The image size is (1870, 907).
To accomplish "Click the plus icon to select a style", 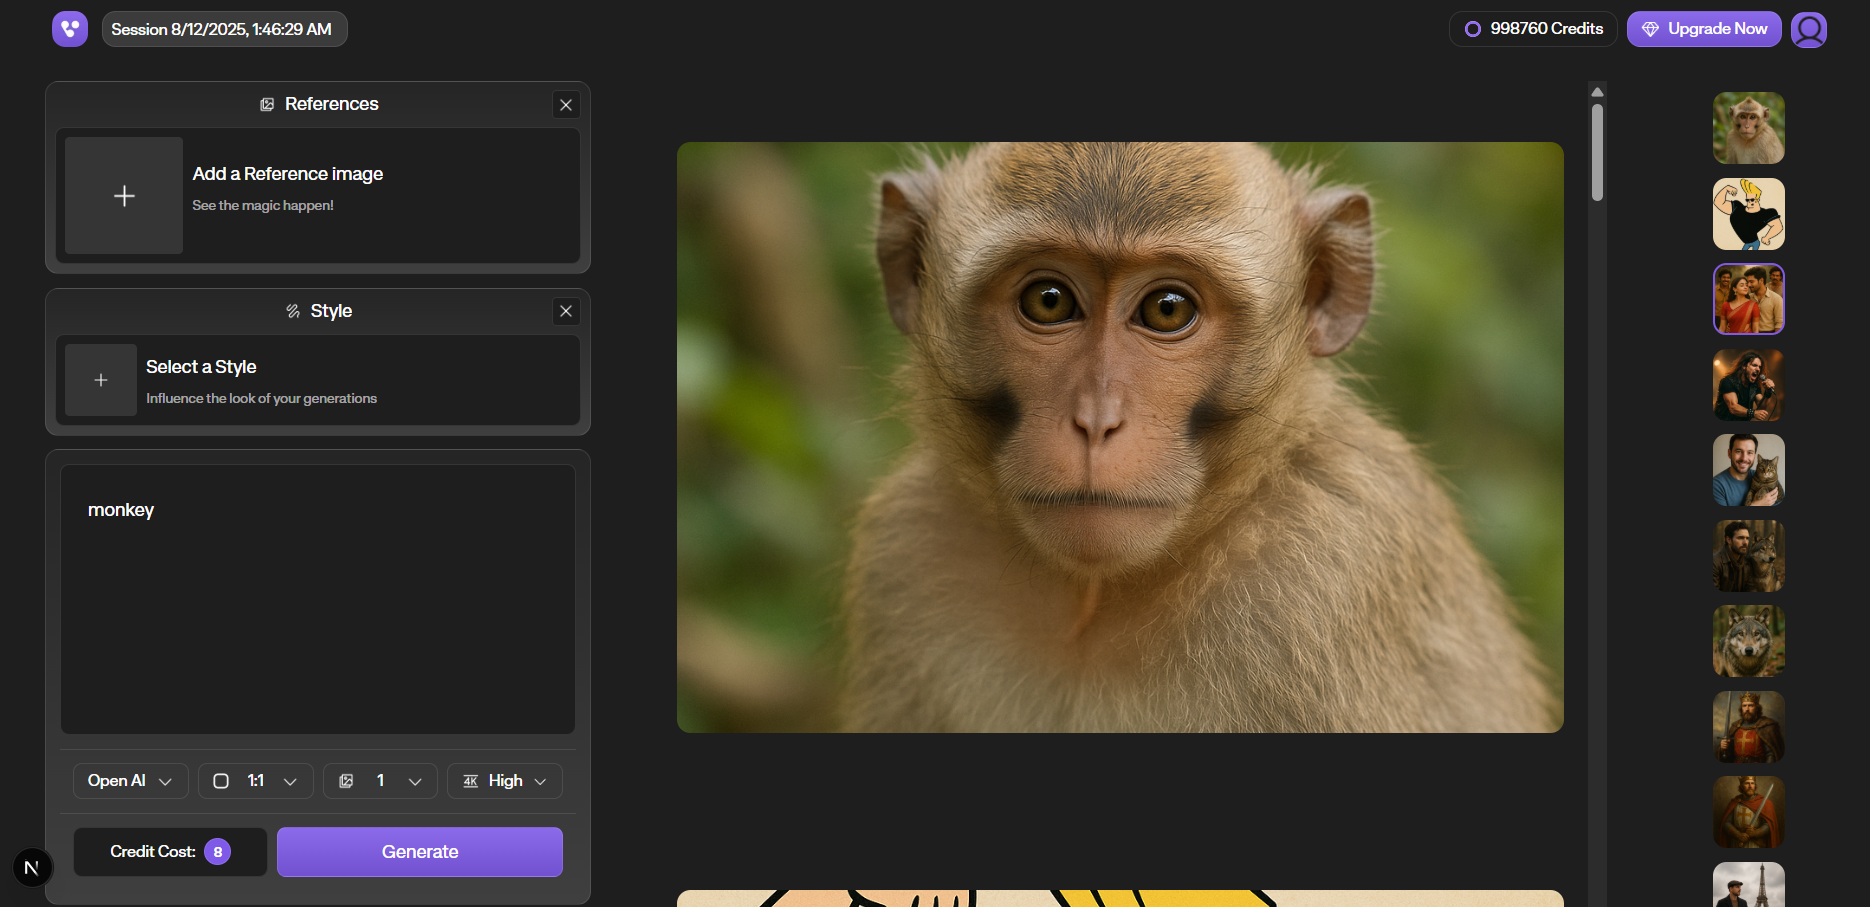I will point(101,380).
